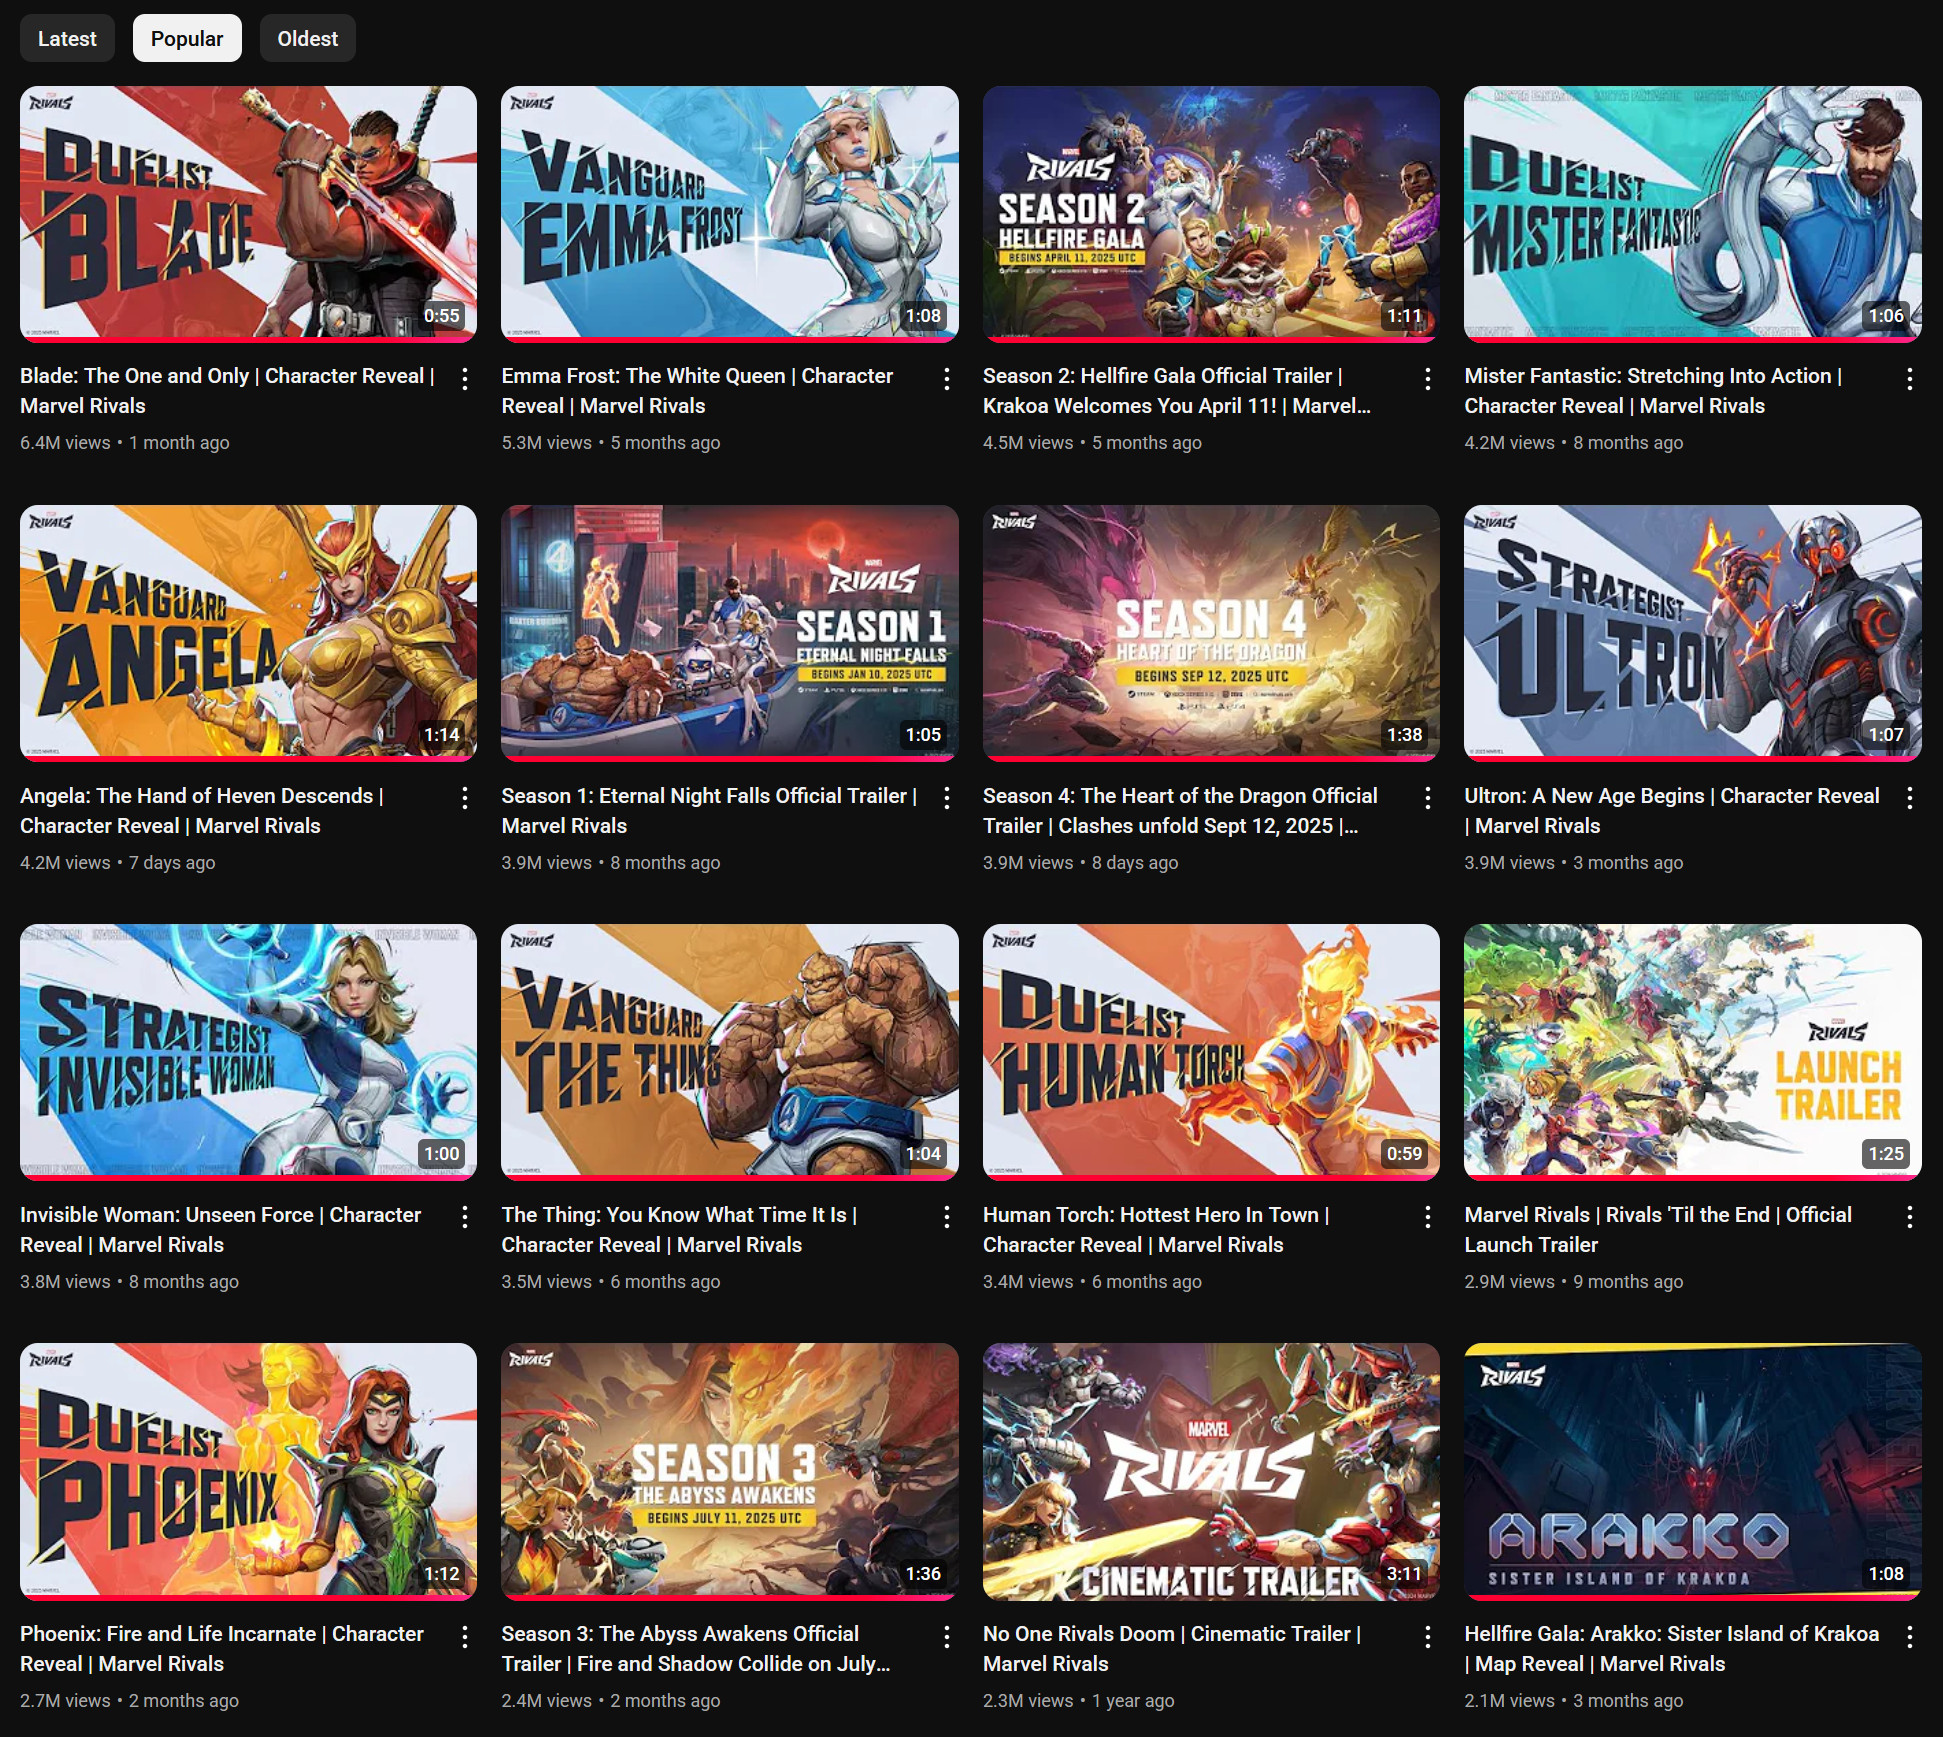Viewport: 1943px width, 1737px height.
Task: Open options for The Thing video
Action: click(x=946, y=1217)
